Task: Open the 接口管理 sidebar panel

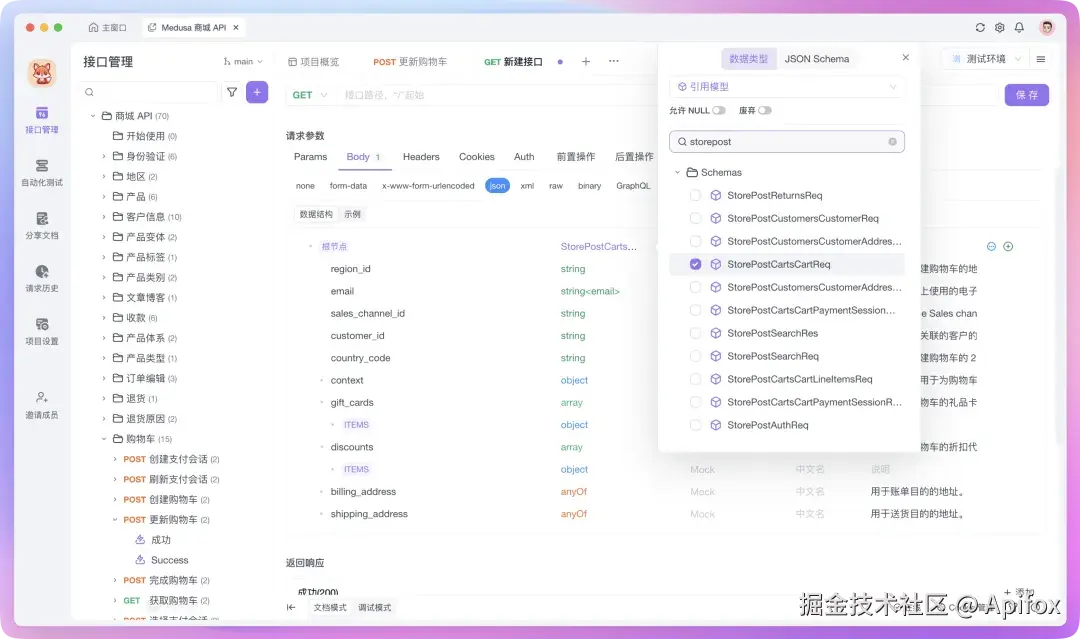Action: 38,120
